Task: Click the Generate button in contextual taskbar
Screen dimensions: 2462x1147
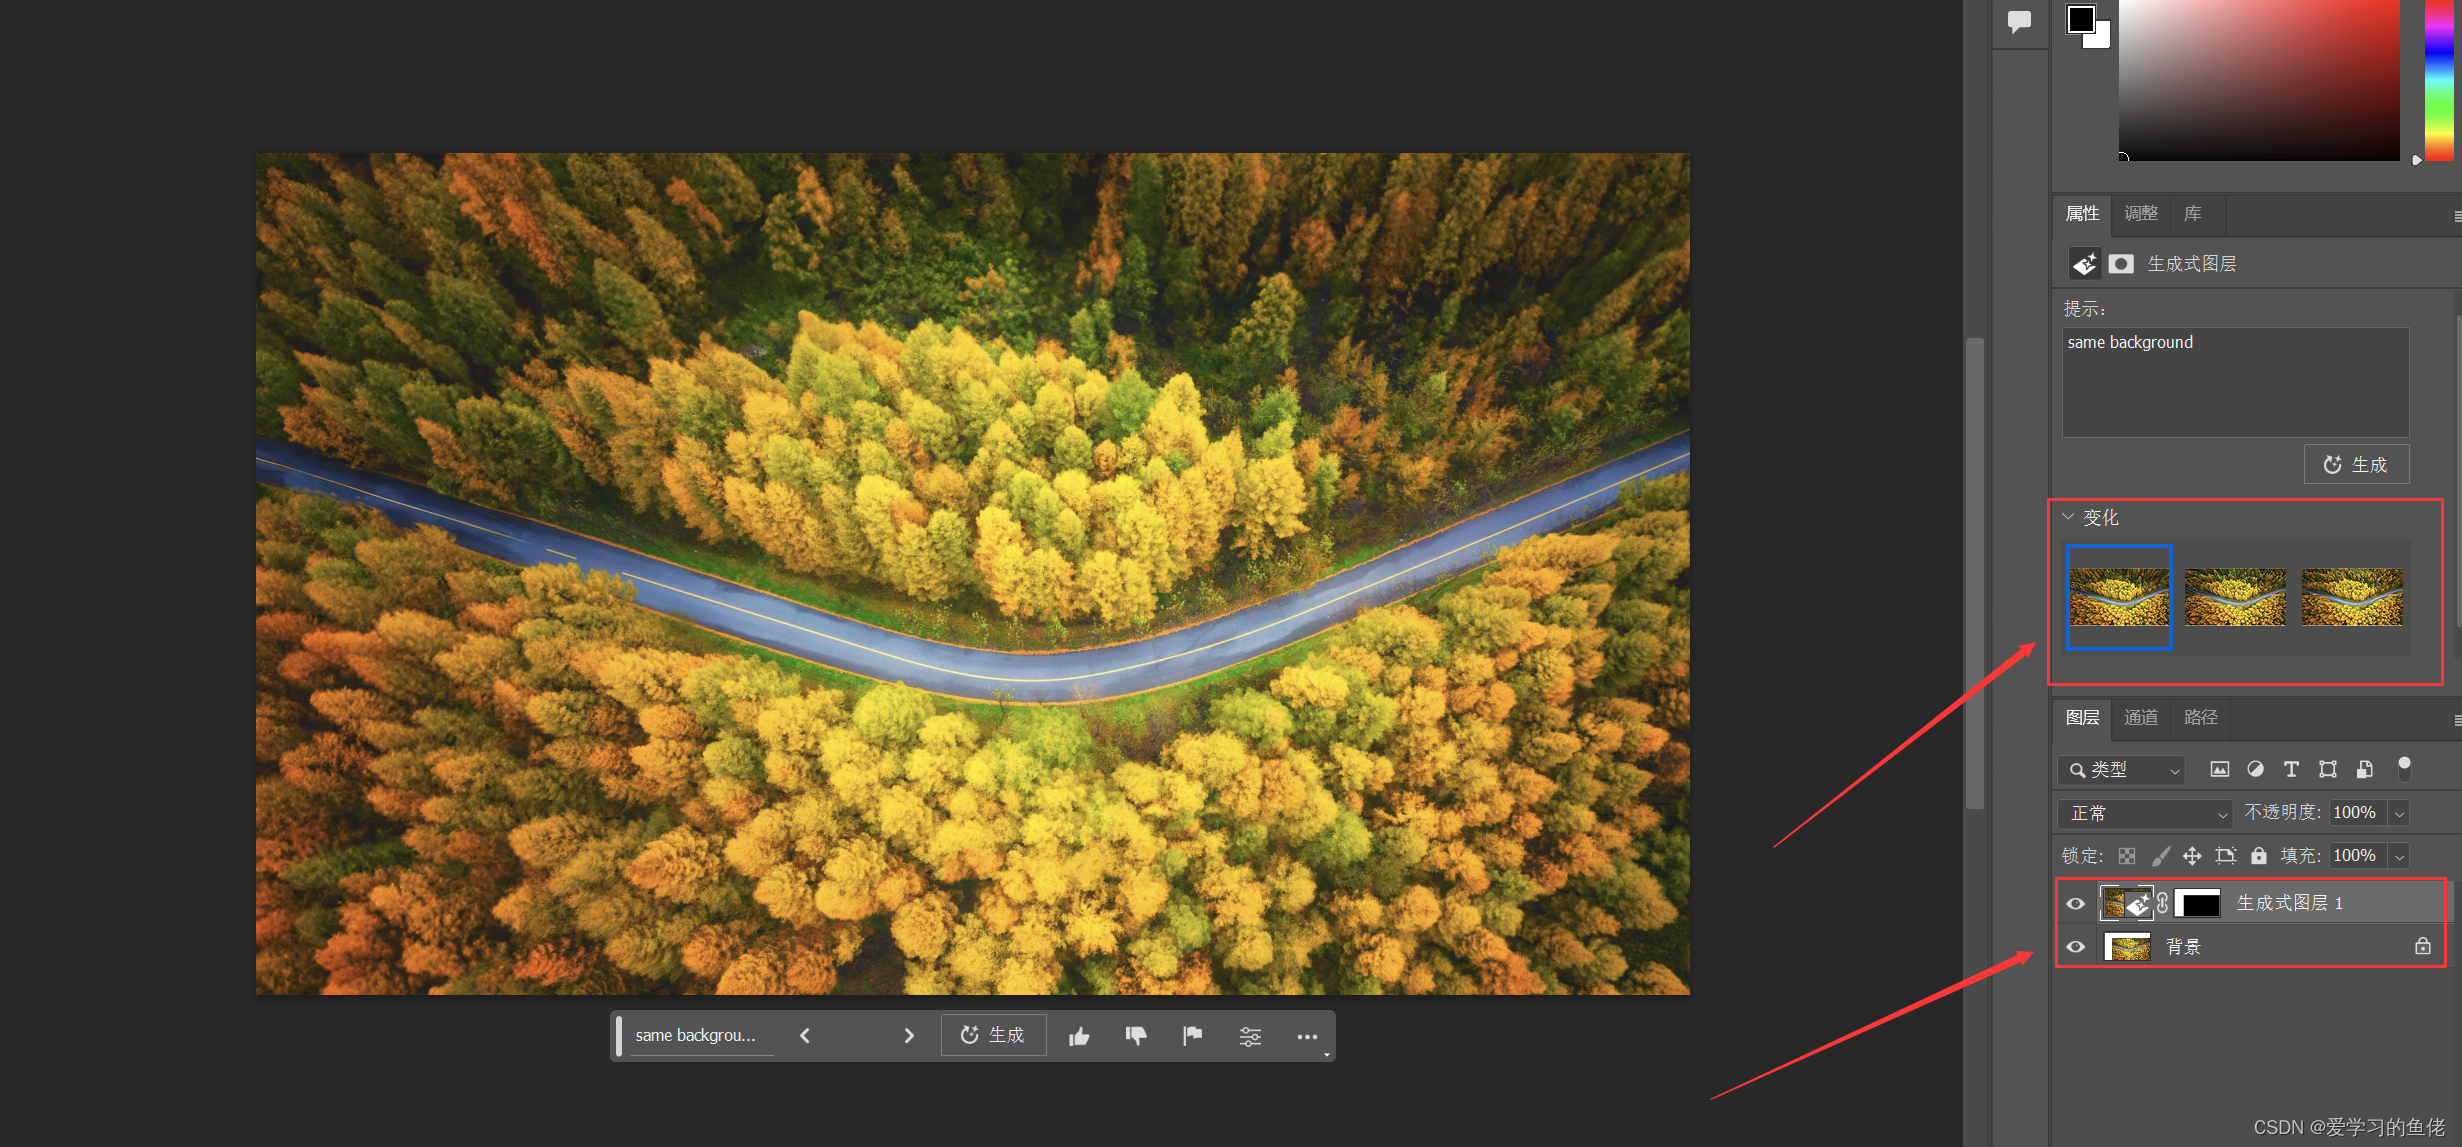Action: tap(995, 1034)
